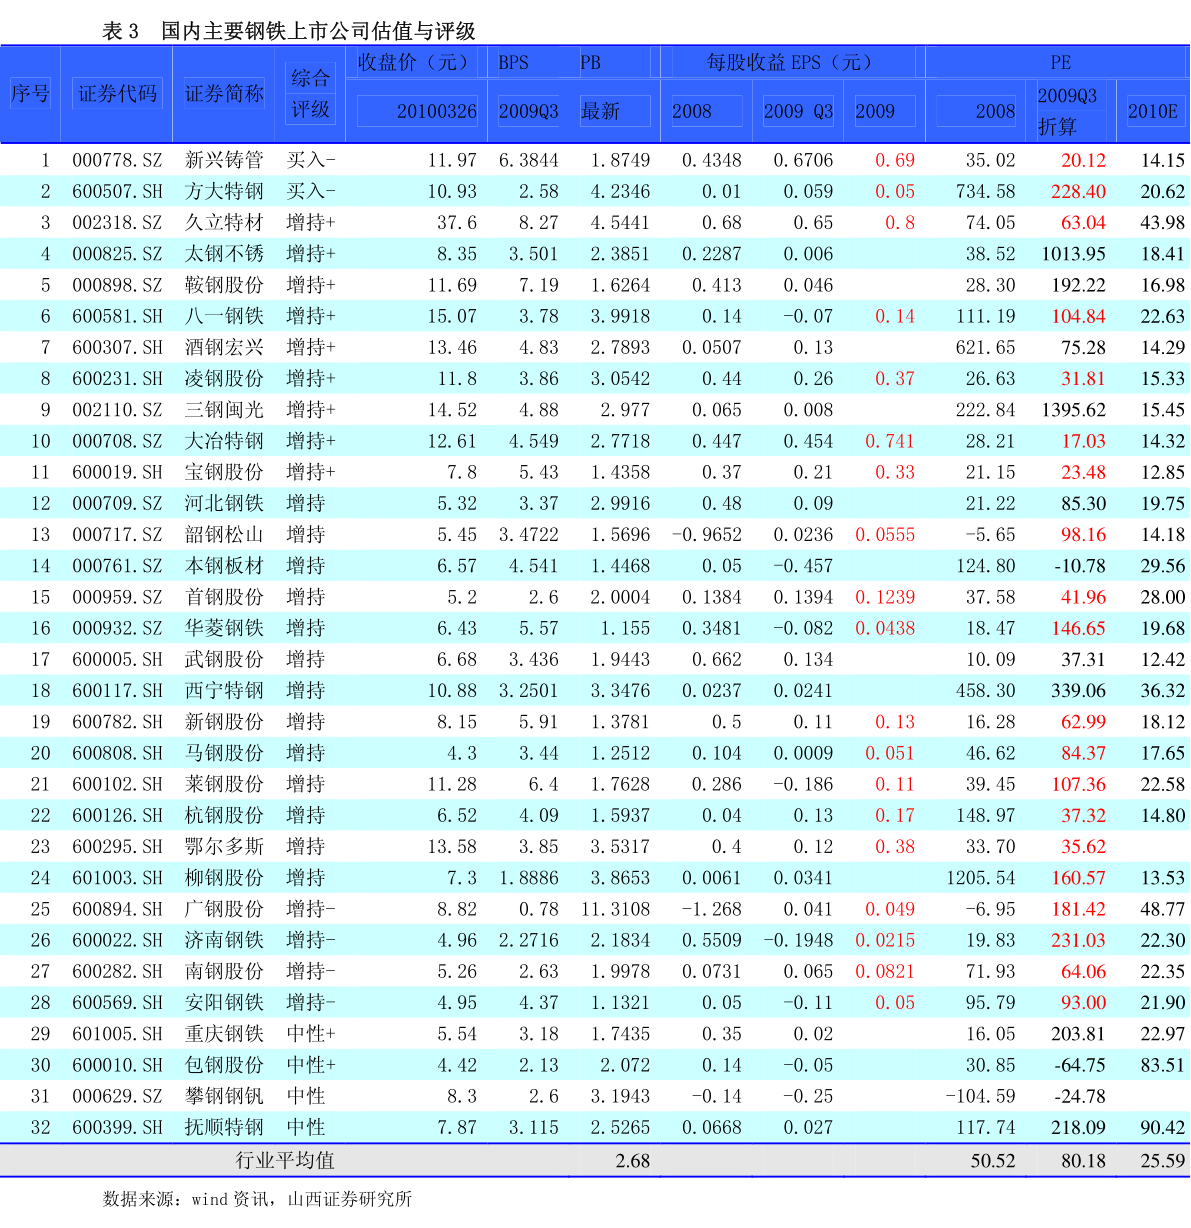Viewport: 1191px width, 1228px height.
Task: Select the 序号 column header
Action: pos(30,94)
